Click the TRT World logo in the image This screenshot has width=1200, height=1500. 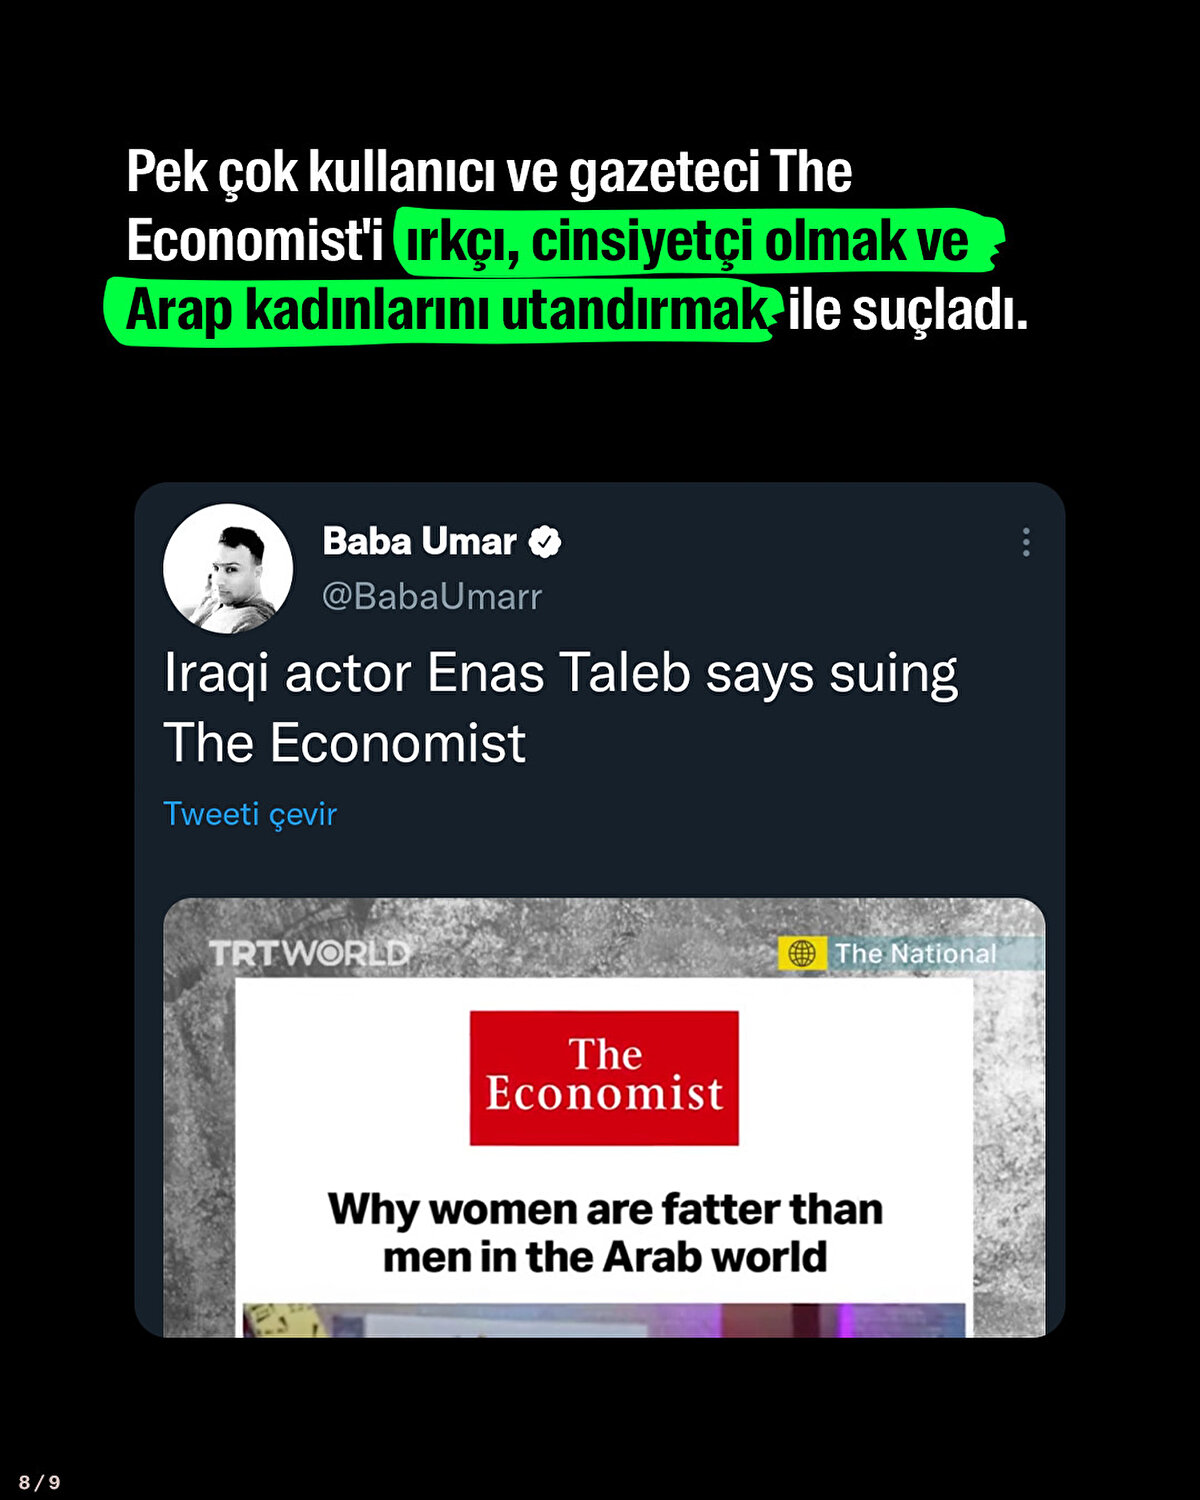[x=309, y=953]
